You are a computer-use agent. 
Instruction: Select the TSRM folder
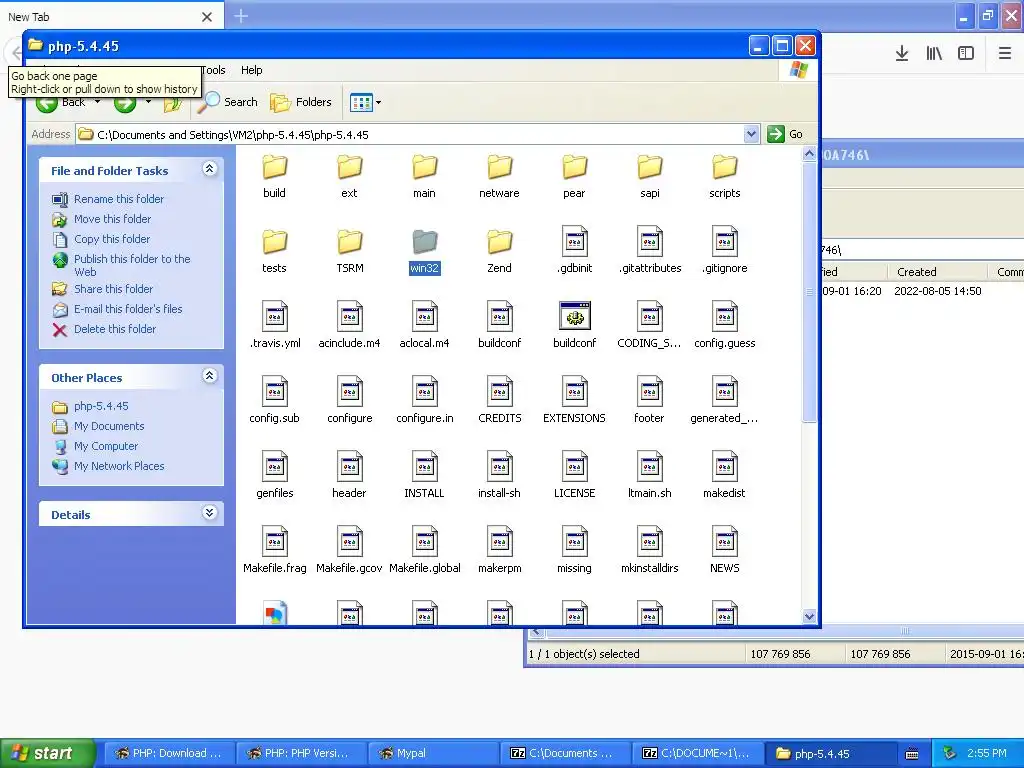point(349,251)
